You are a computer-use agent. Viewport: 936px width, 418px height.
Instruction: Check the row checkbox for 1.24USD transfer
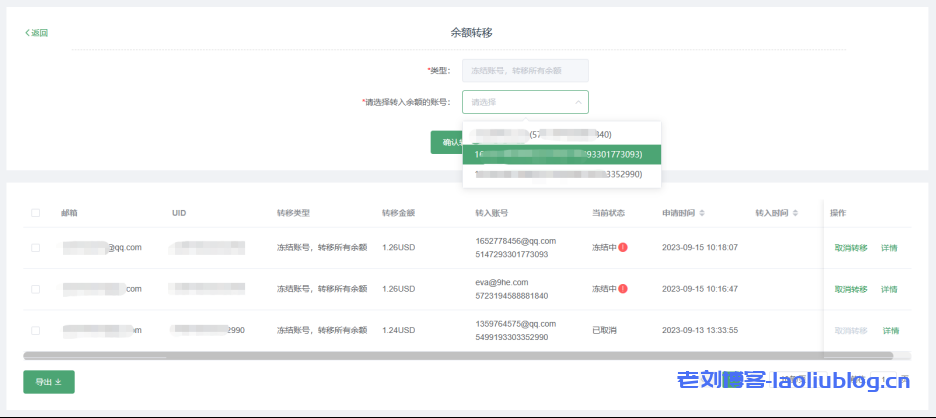coord(36,330)
